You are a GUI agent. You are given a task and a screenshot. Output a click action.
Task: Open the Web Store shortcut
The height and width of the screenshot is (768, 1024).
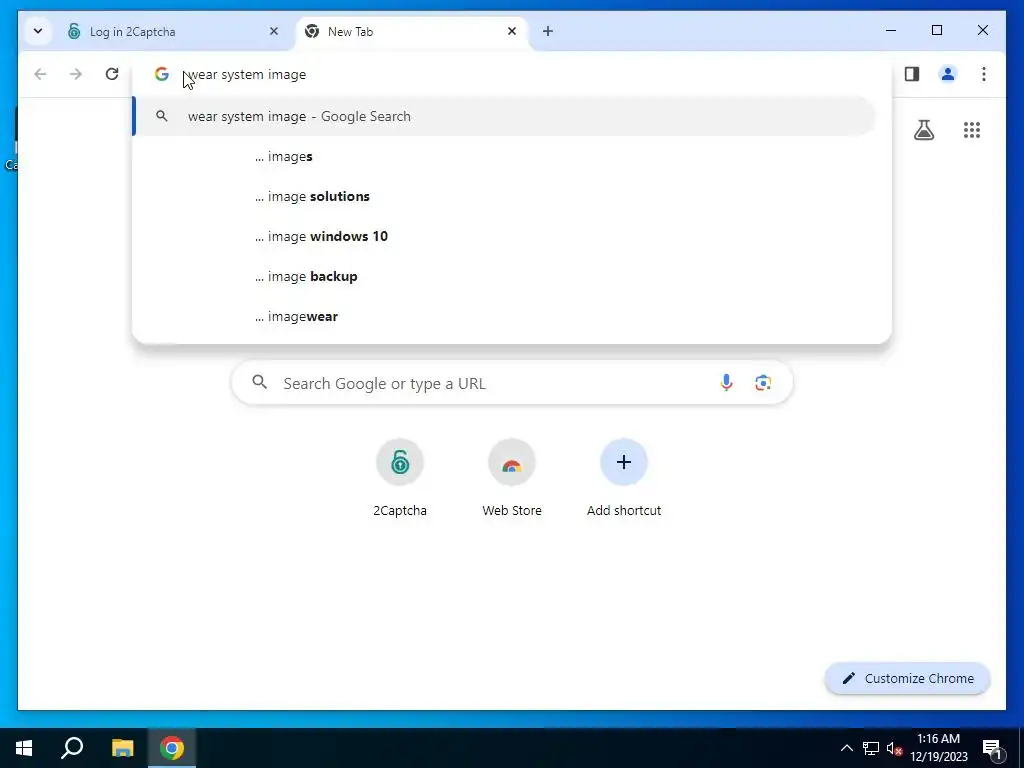pyautogui.click(x=512, y=479)
